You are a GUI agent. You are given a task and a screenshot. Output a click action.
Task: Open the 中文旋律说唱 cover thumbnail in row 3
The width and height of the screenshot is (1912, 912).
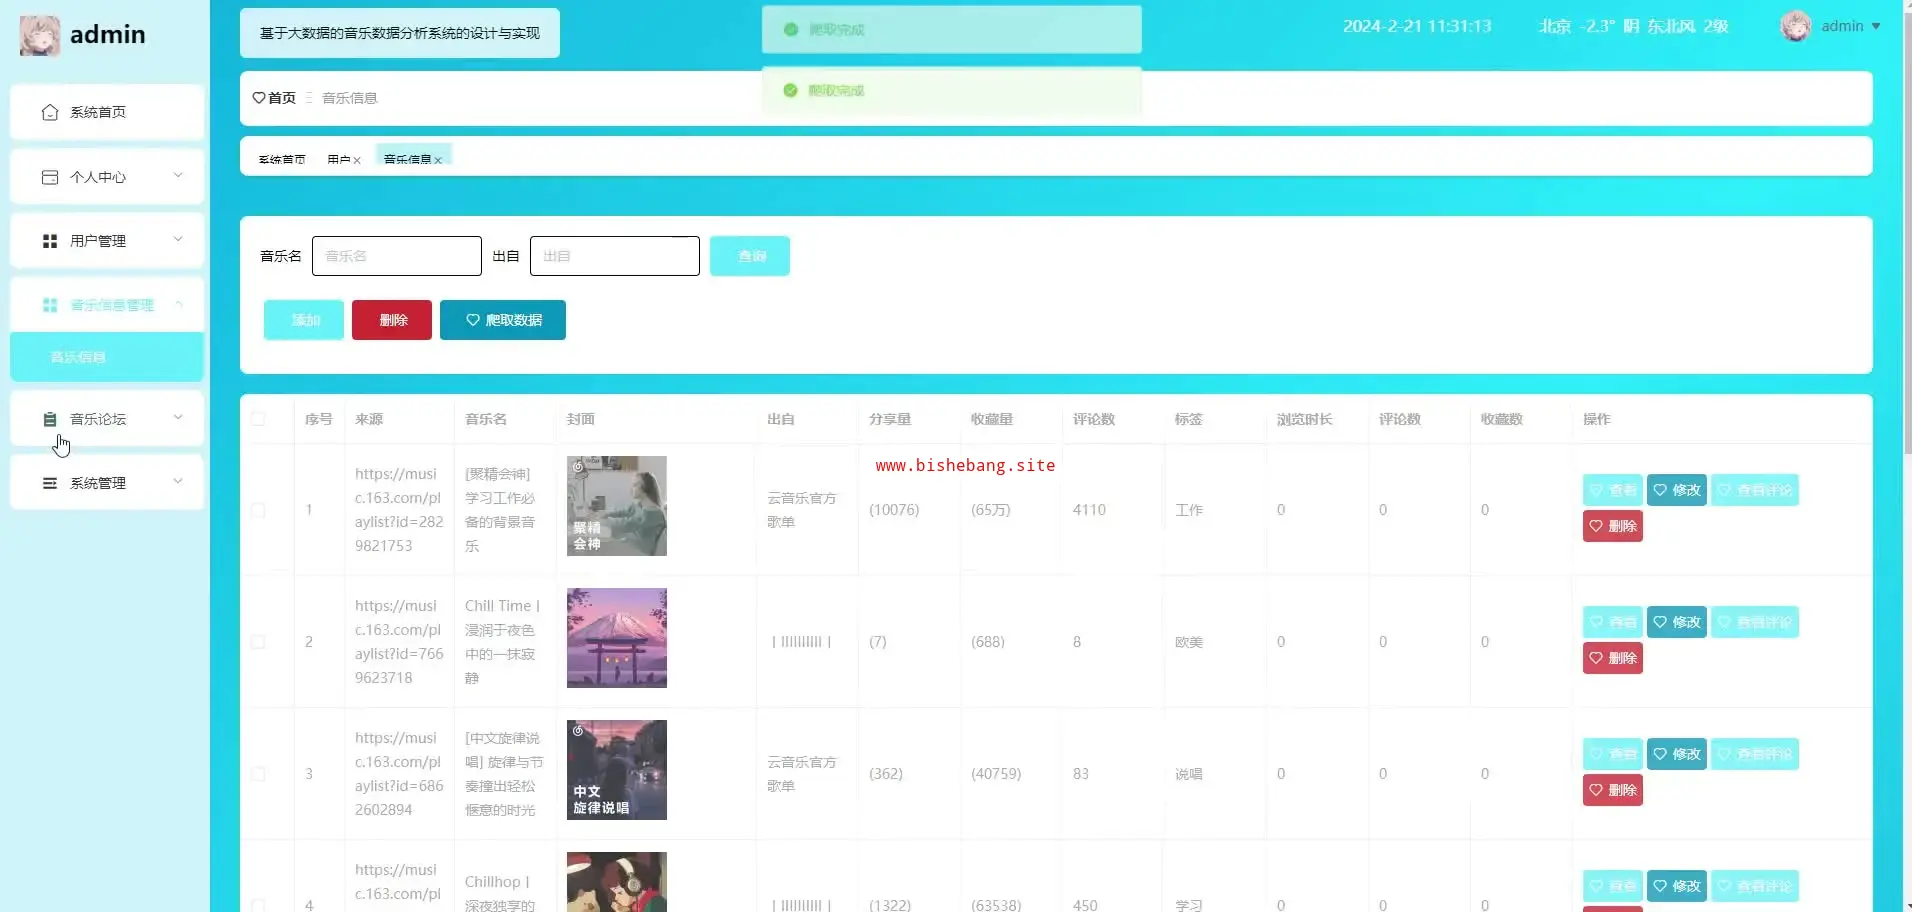617,770
